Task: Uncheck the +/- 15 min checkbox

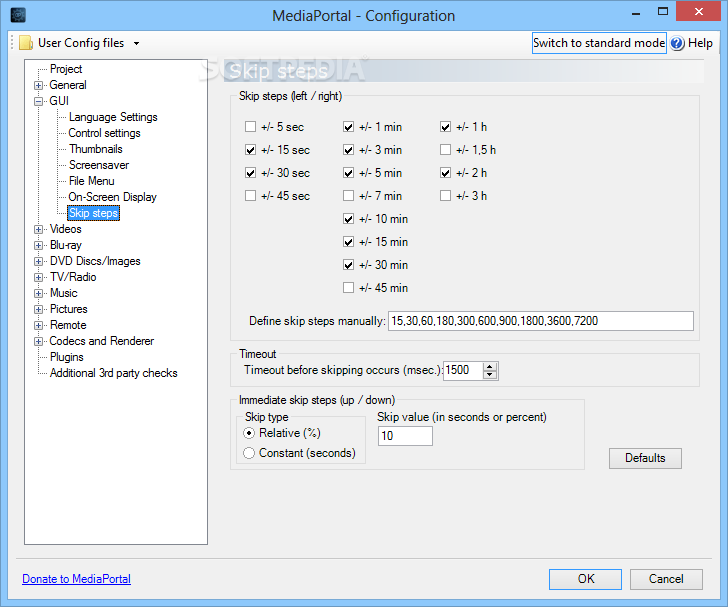Action: 348,241
